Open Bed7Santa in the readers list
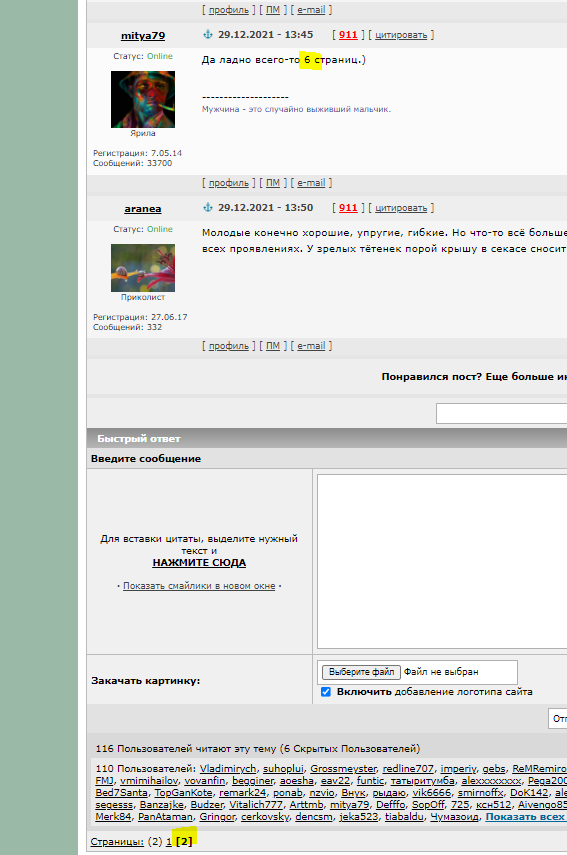Screen dimensions: 567x855 [x=121, y=793]
